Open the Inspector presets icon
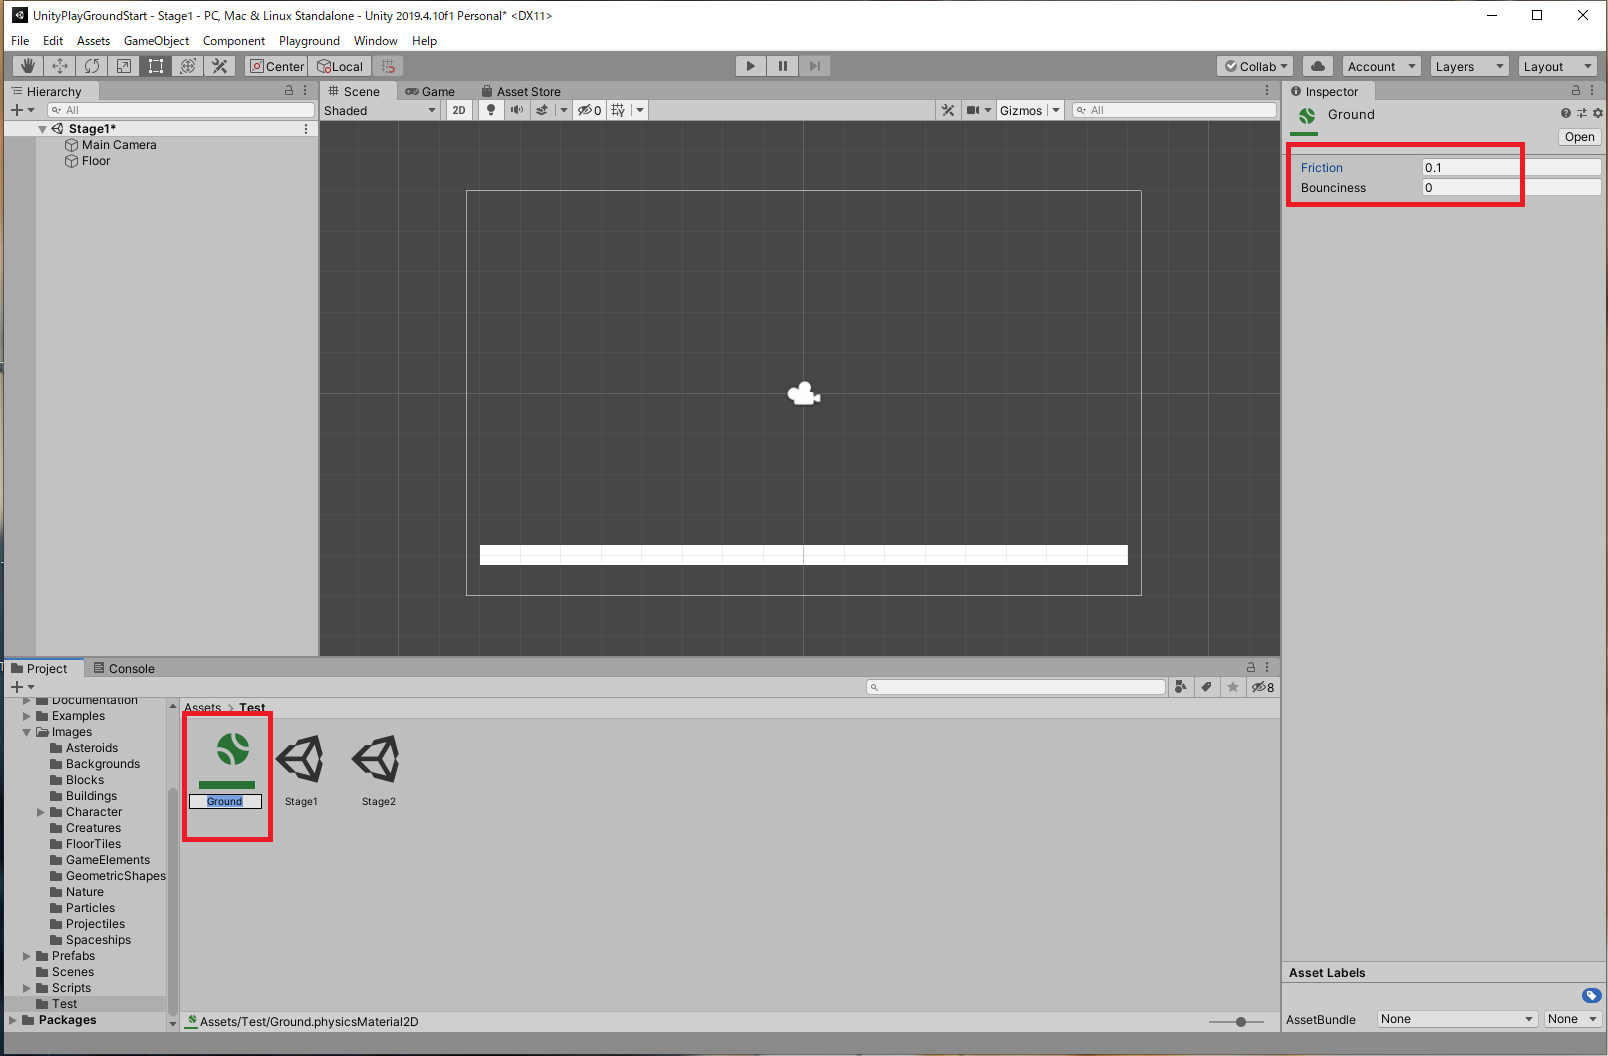Viewport: 1608px width, 1056px height. 1582,113
